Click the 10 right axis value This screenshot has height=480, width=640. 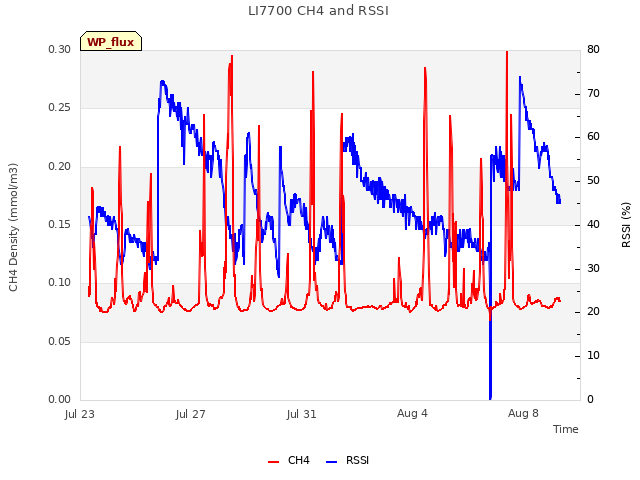click(x=593, y=356)
